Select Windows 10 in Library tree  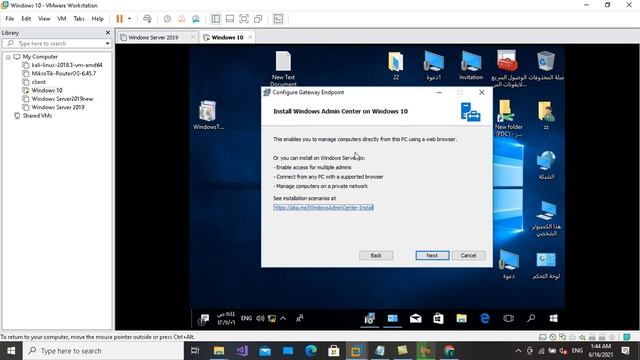47,90
